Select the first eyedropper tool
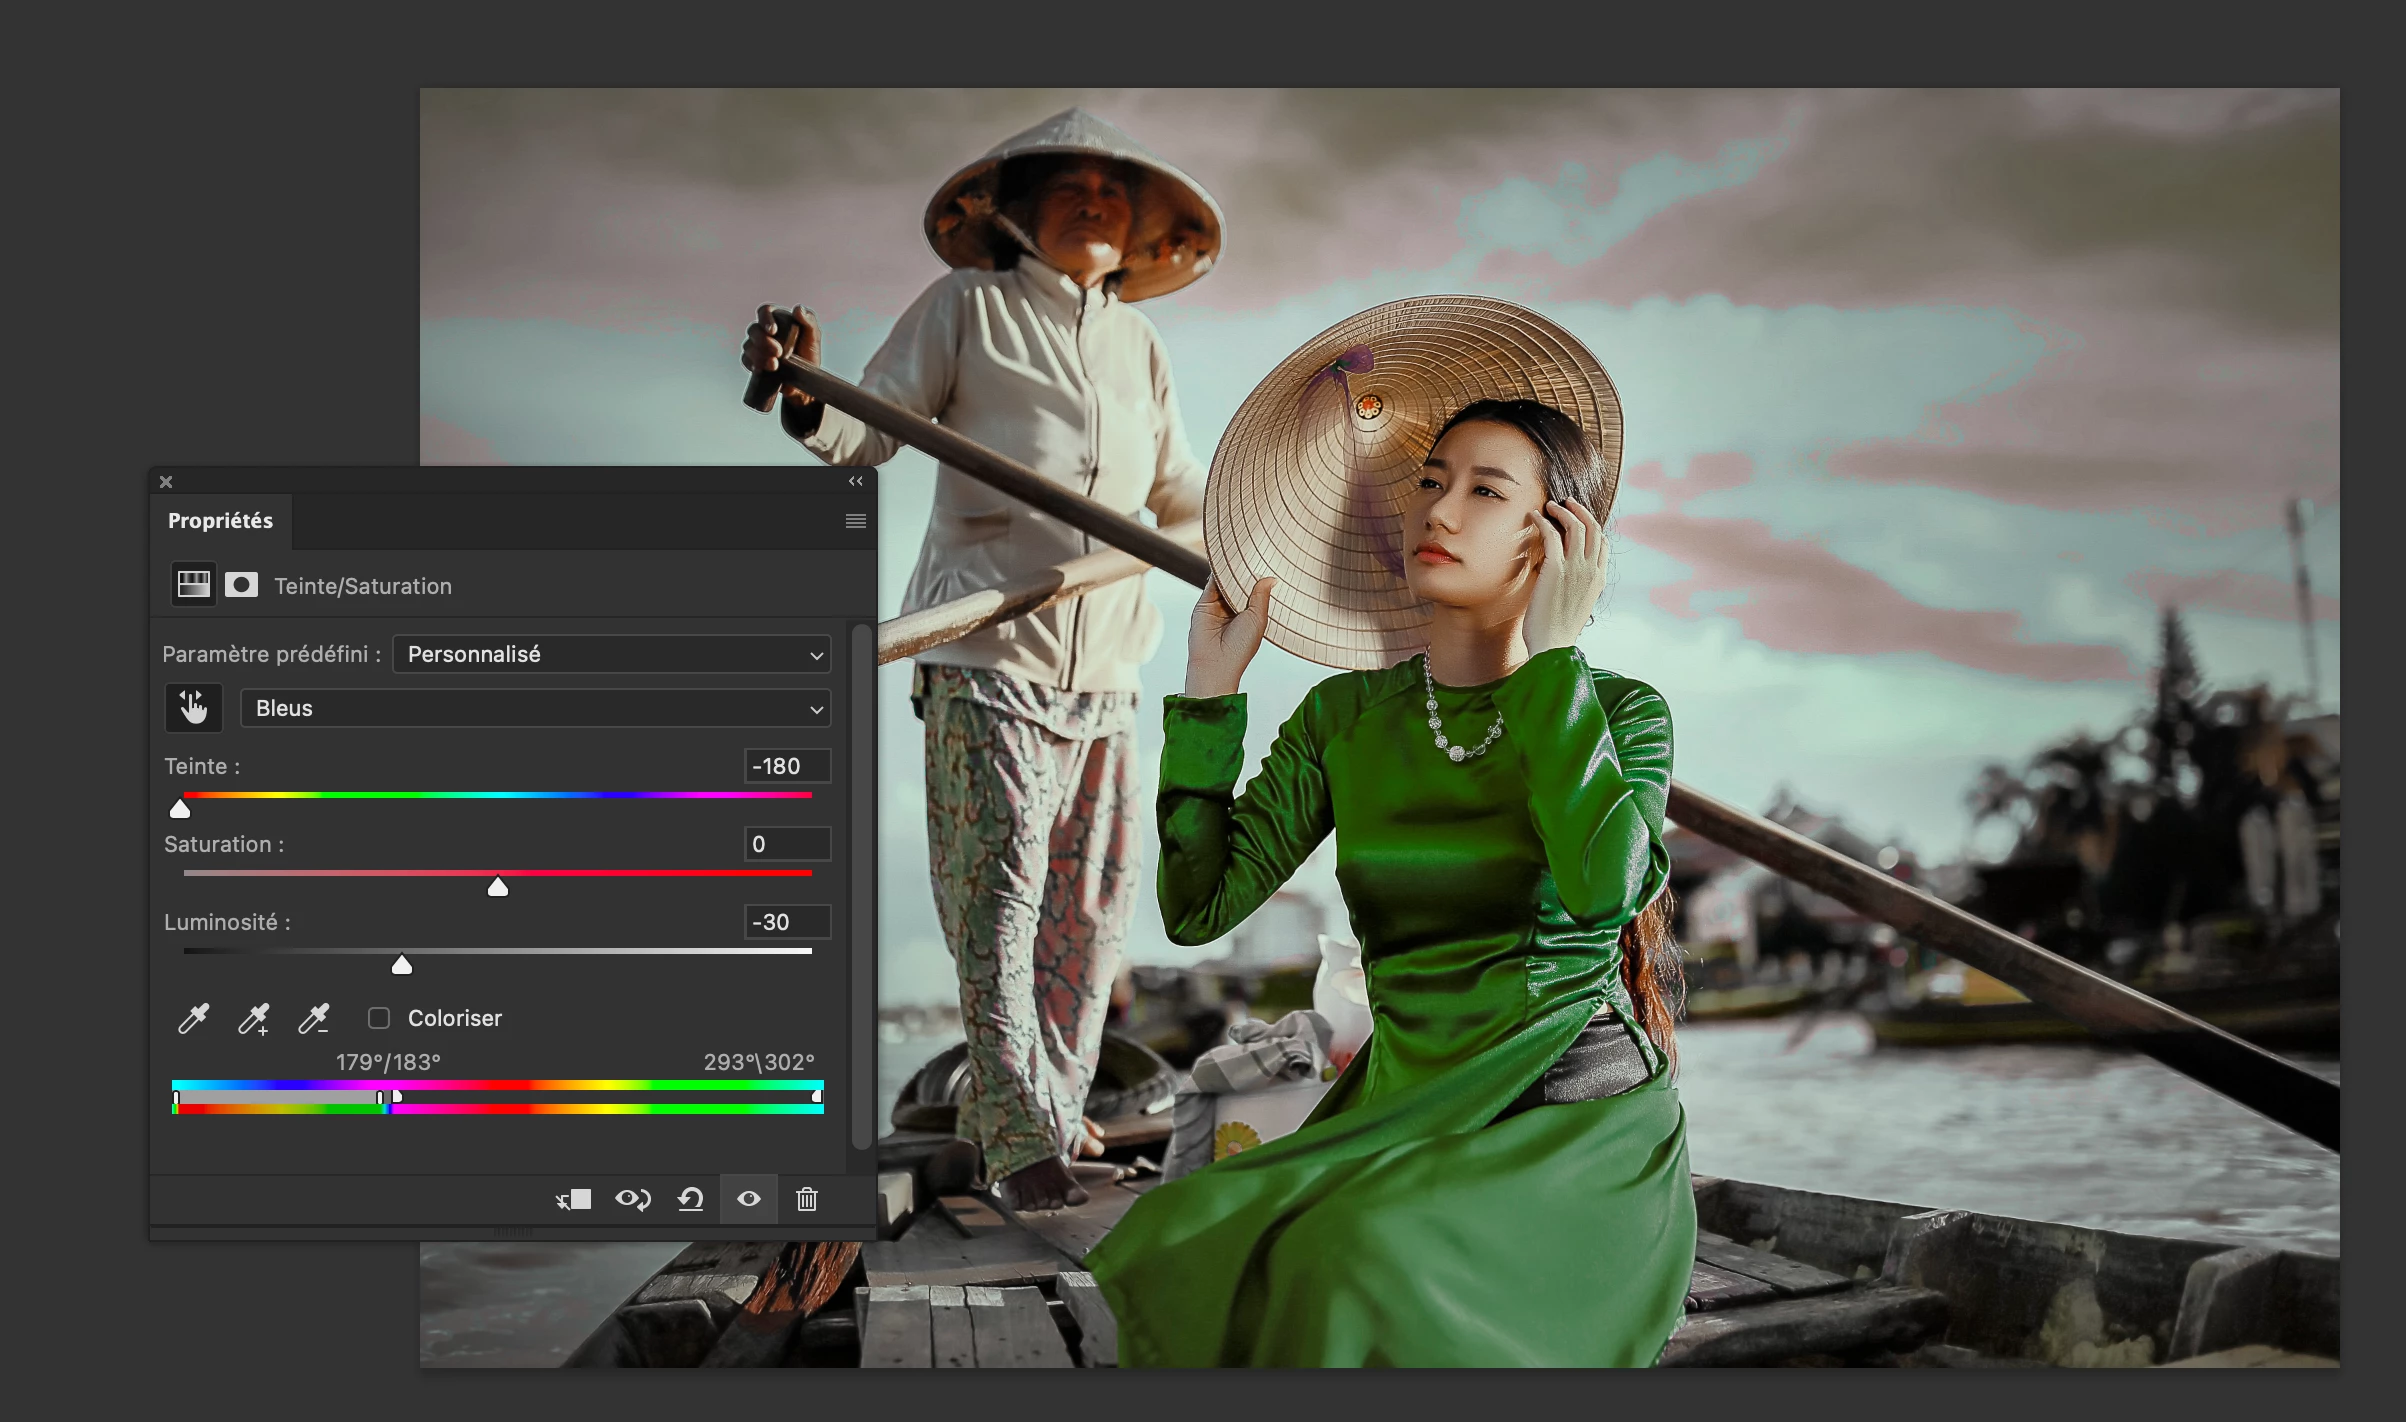 tap(193, 1019)
